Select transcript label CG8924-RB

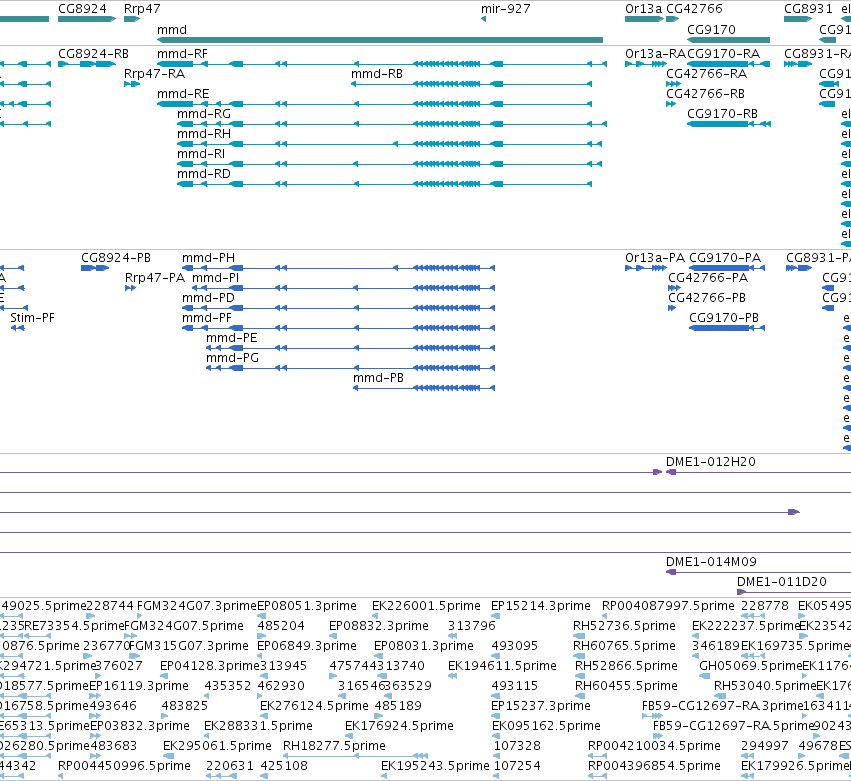pos(93,54)
